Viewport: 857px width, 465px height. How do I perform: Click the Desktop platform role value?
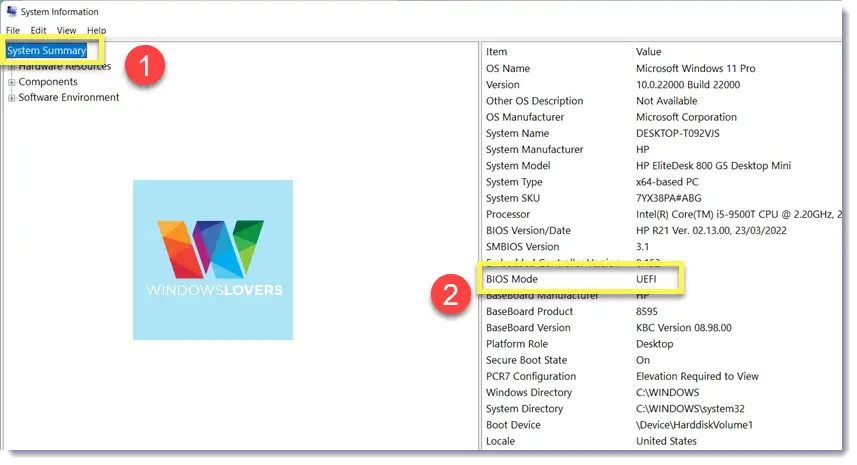point(655,344)
